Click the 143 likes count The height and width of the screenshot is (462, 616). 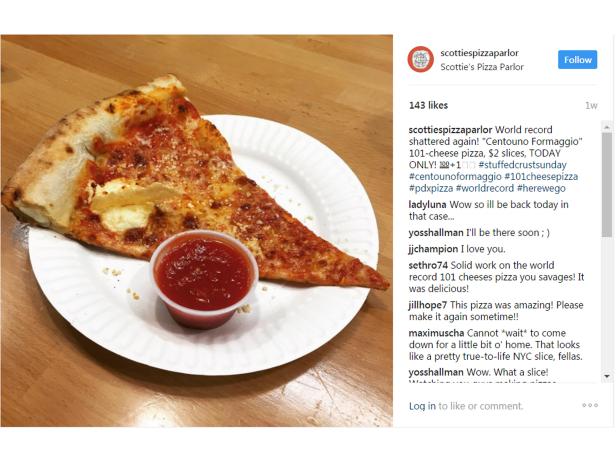tap(428, 105)
